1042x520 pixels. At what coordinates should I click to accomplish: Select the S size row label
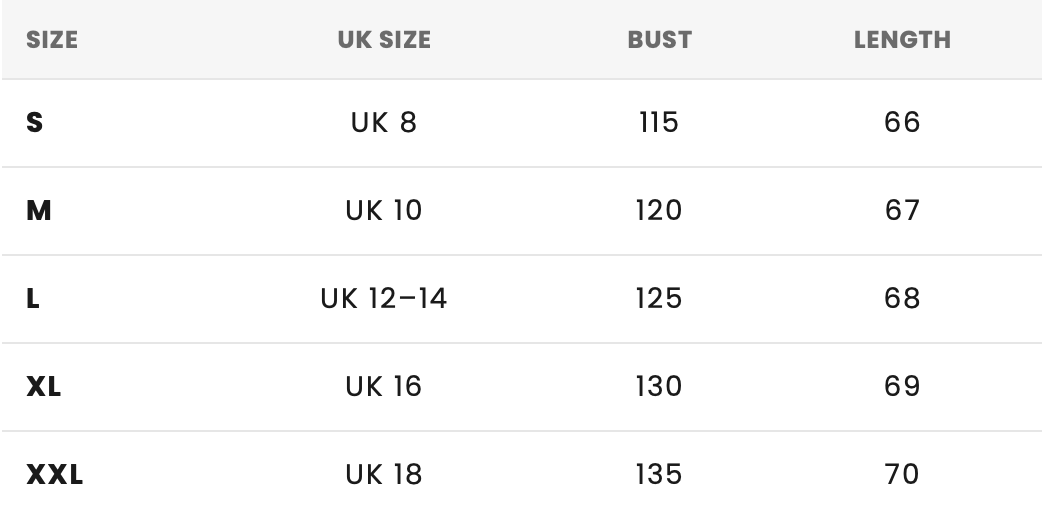coord(35,122)
